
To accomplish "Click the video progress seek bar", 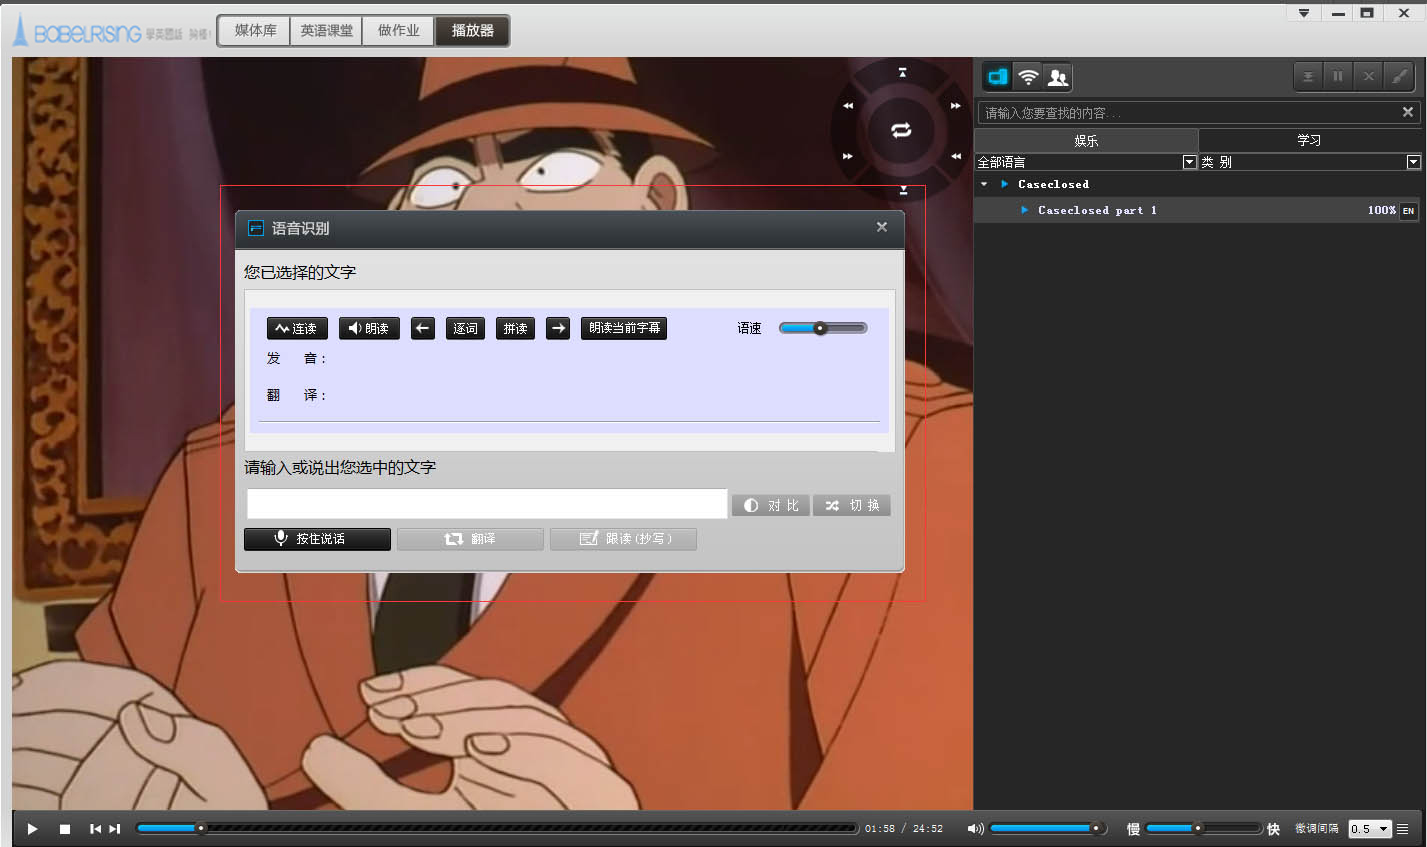I will pyautogui.click(x=497, y=828).
